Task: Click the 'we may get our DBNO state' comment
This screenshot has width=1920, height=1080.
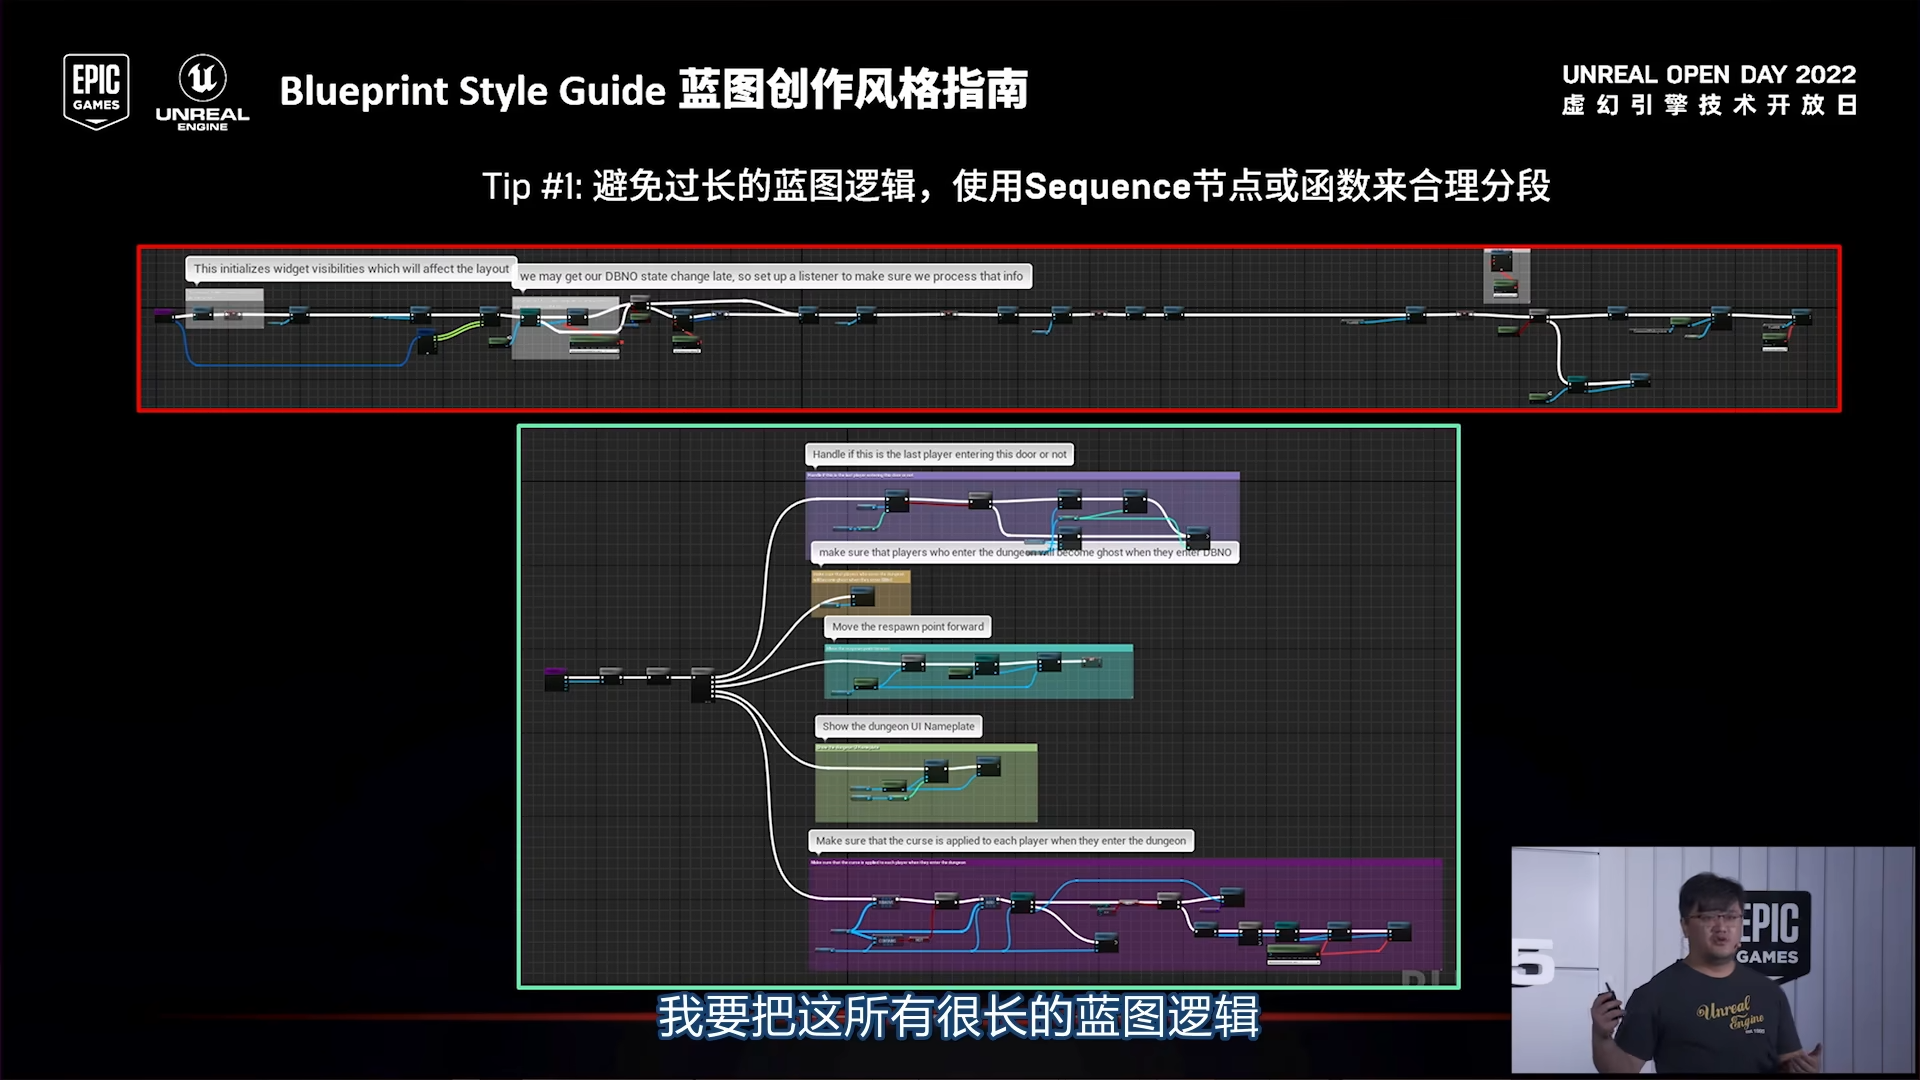Action: (x=771, y=277)
